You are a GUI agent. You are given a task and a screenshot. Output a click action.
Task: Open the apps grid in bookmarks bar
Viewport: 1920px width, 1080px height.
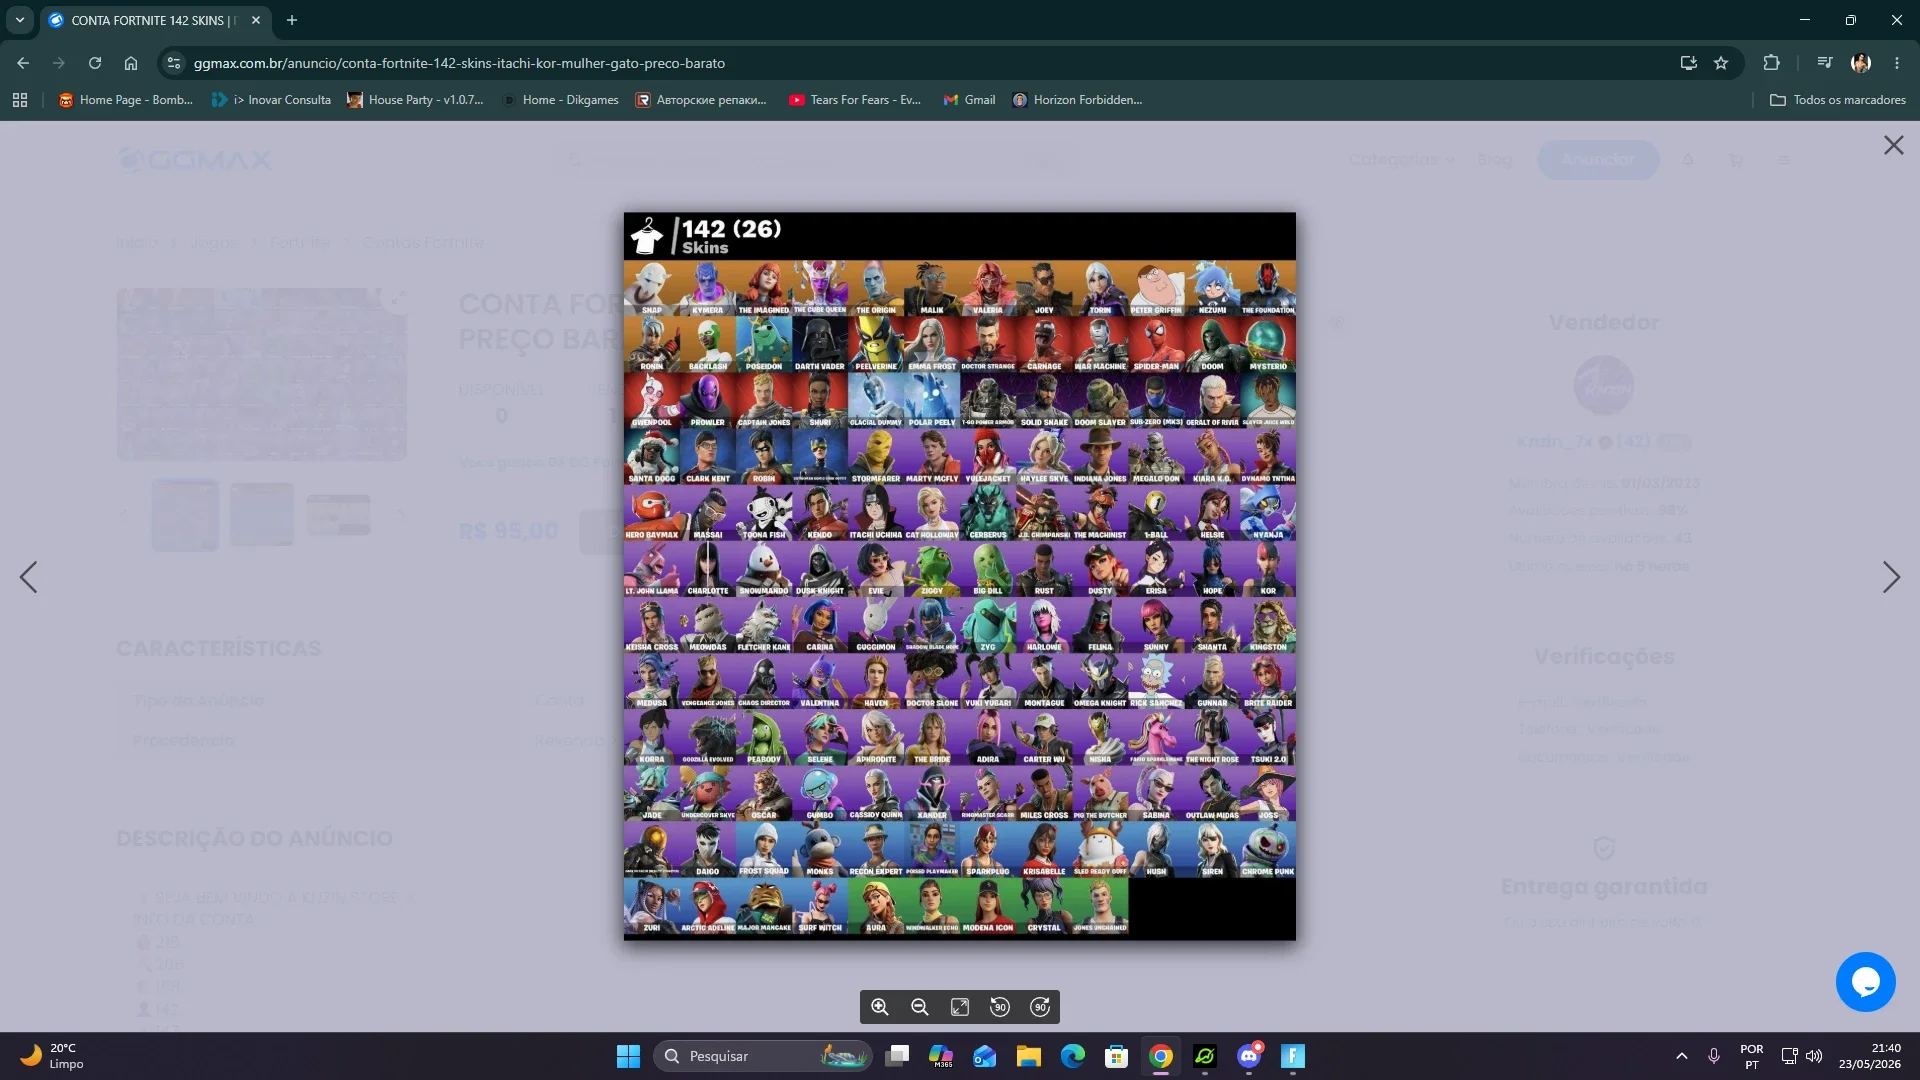tap(20, 100)
